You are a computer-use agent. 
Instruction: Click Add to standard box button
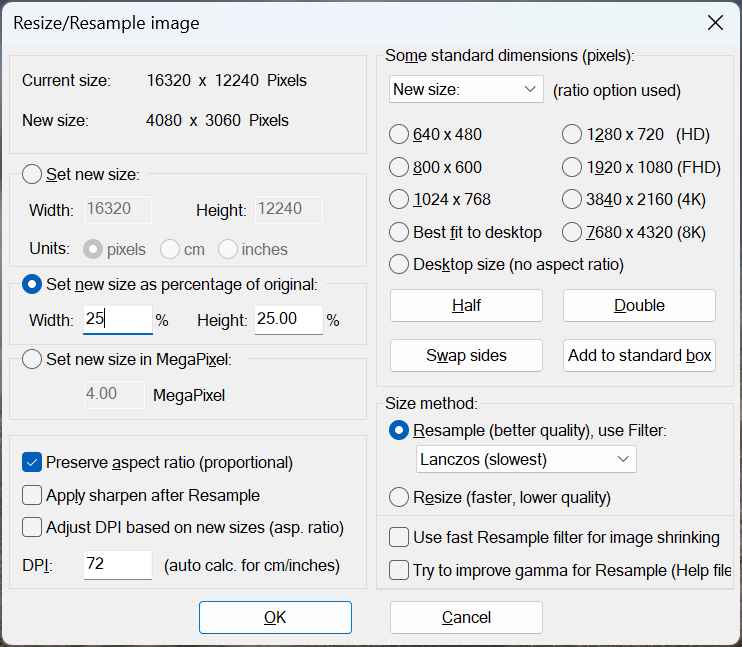(x=639, y=356)
